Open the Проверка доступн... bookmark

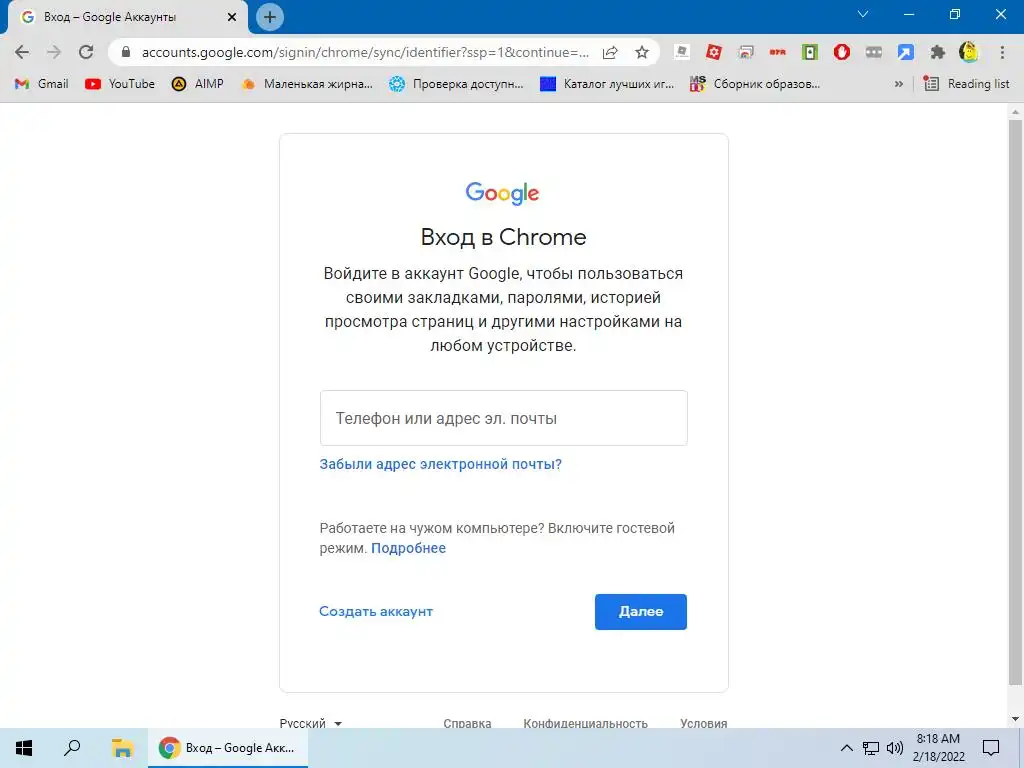456,84
